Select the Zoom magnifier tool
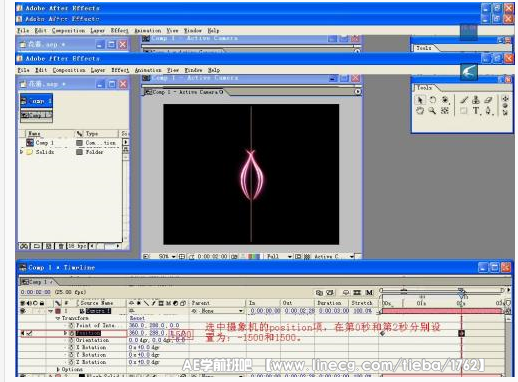The width and height of the screenshot is (518, 382). point(432,111)
